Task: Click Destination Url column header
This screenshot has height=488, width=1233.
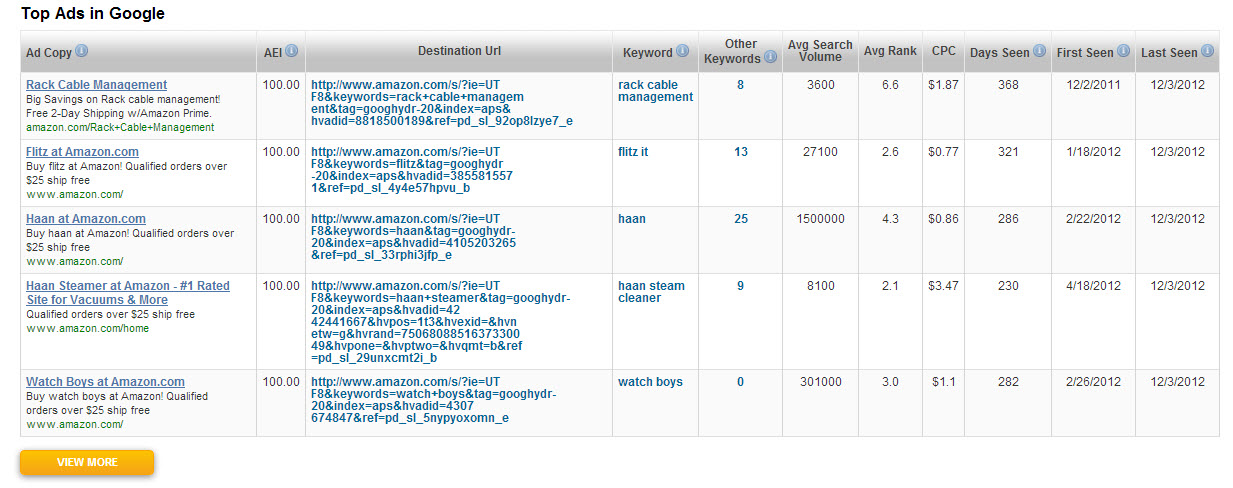Action: point(459,51)
